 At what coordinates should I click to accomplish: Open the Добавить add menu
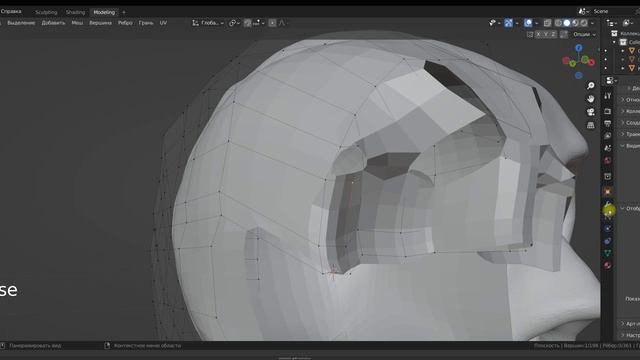click(x=53, y=23)
